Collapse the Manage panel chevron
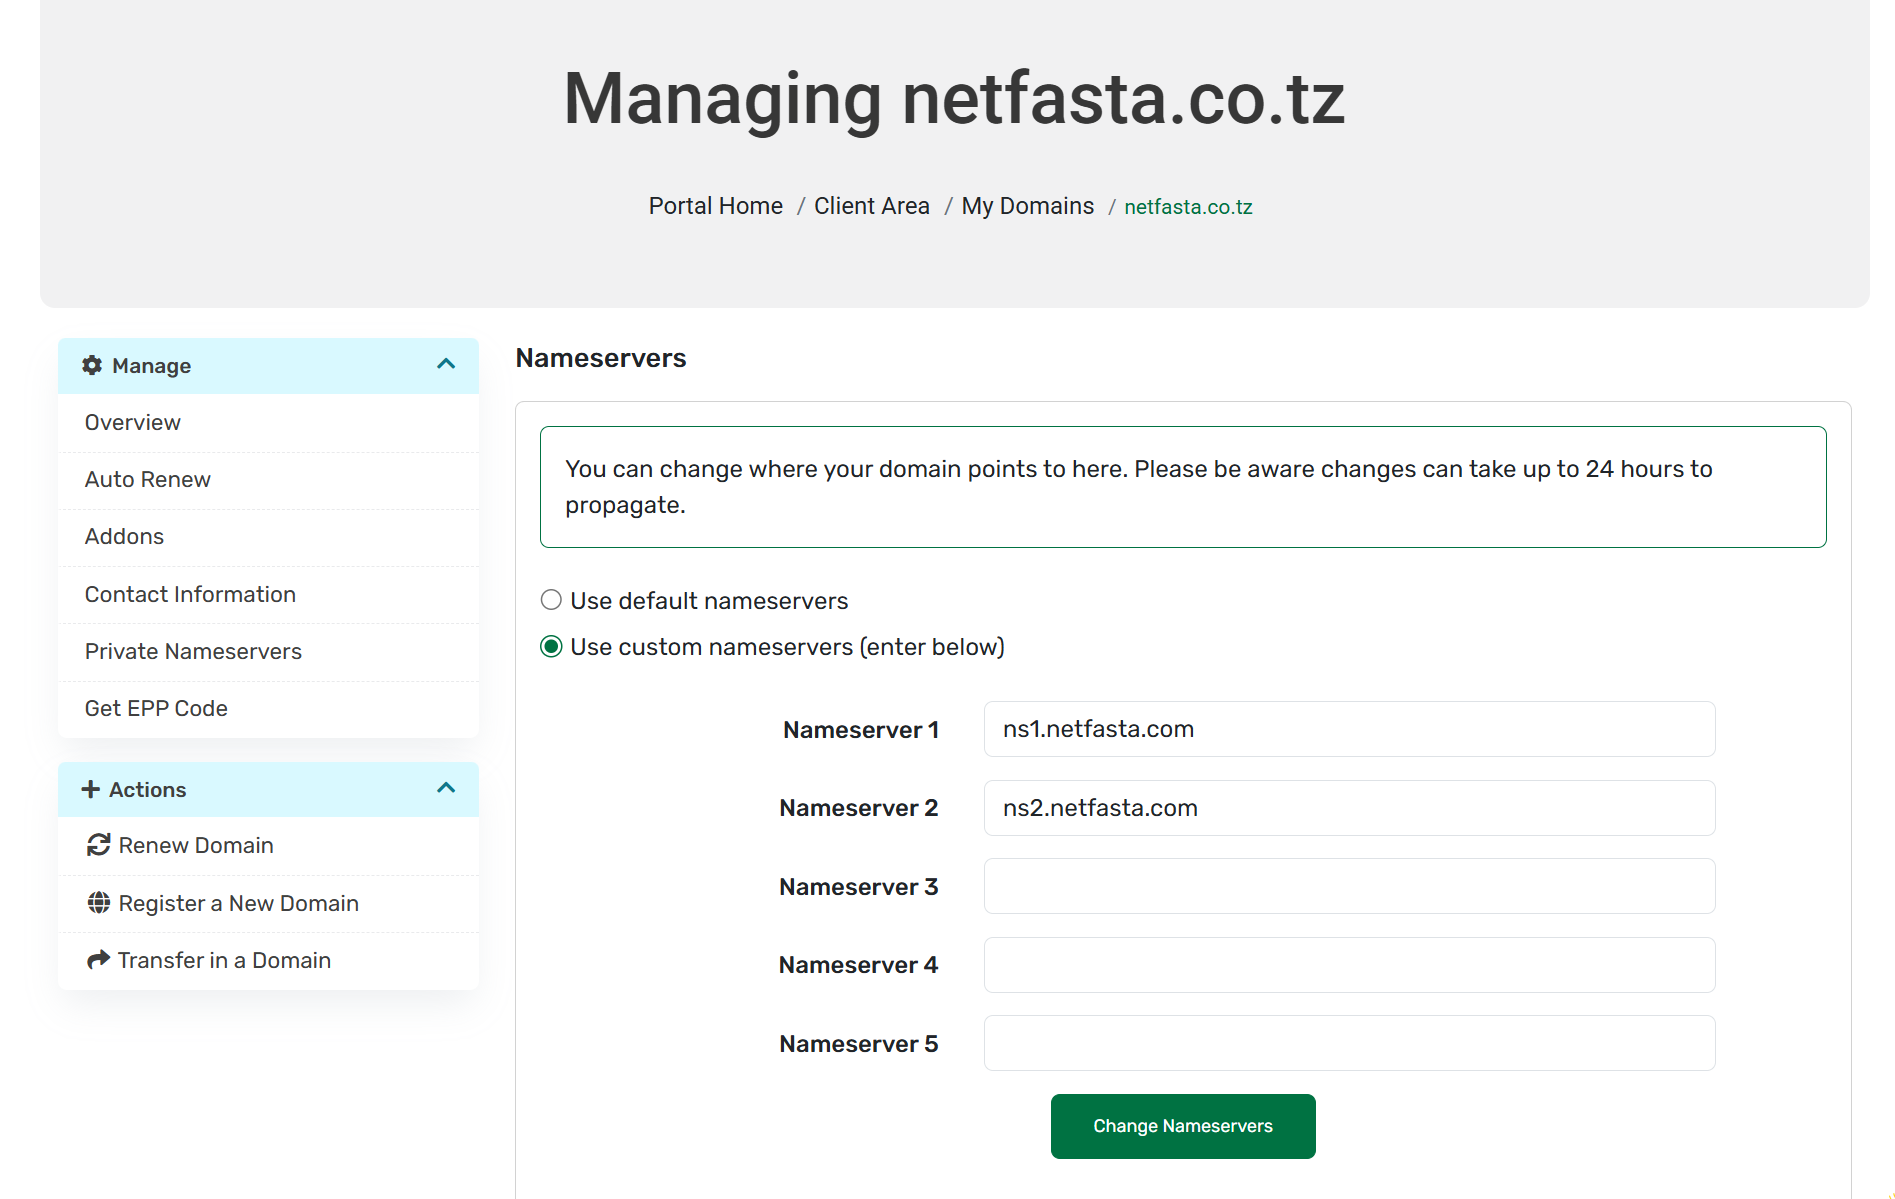This screenshot has width=1895, height=1199. [446, 365]
